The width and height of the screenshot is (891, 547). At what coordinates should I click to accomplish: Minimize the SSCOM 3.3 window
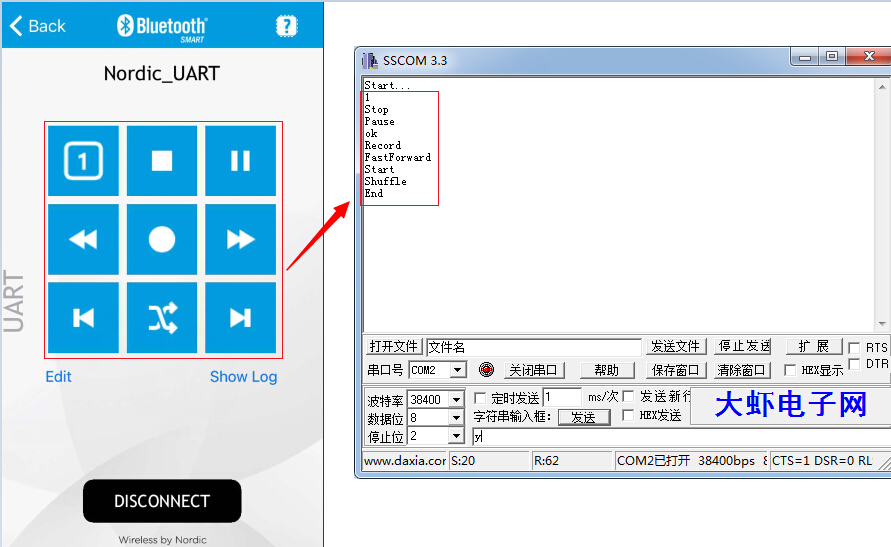tap(805, 57)
